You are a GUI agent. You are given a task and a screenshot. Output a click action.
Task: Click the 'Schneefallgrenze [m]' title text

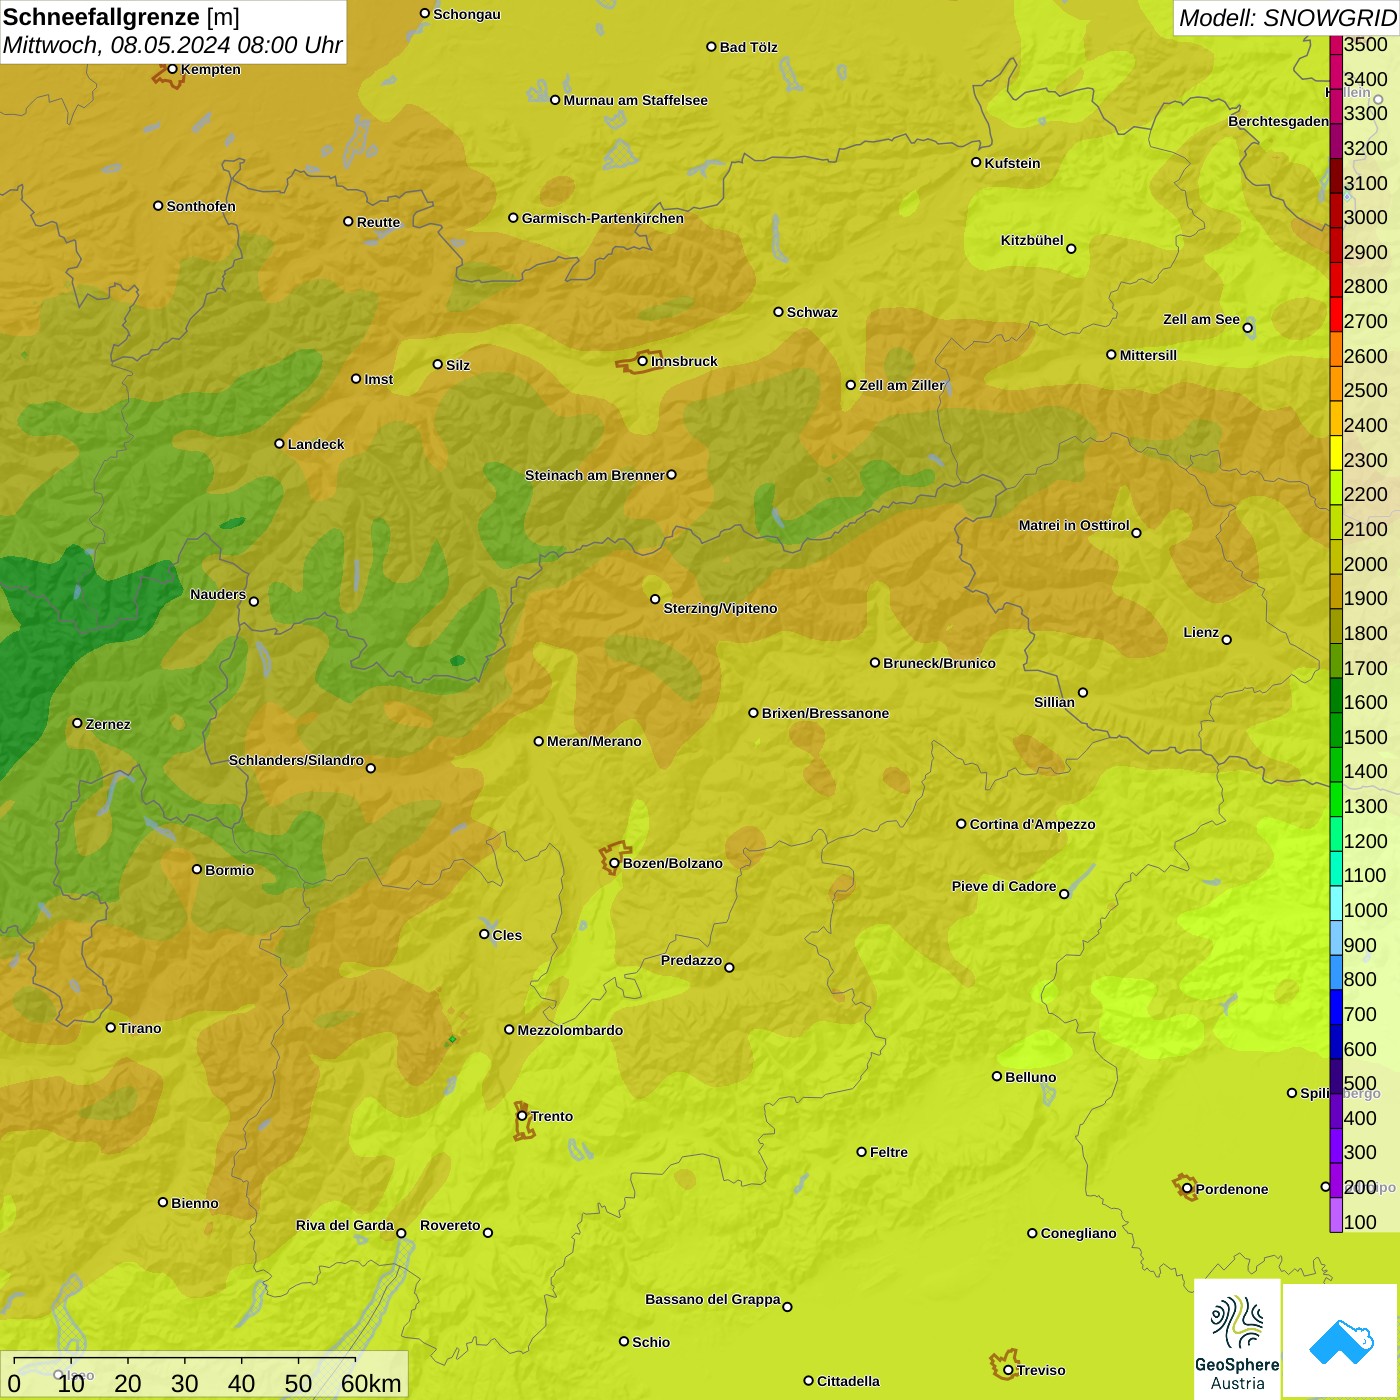tap(121, 17)
